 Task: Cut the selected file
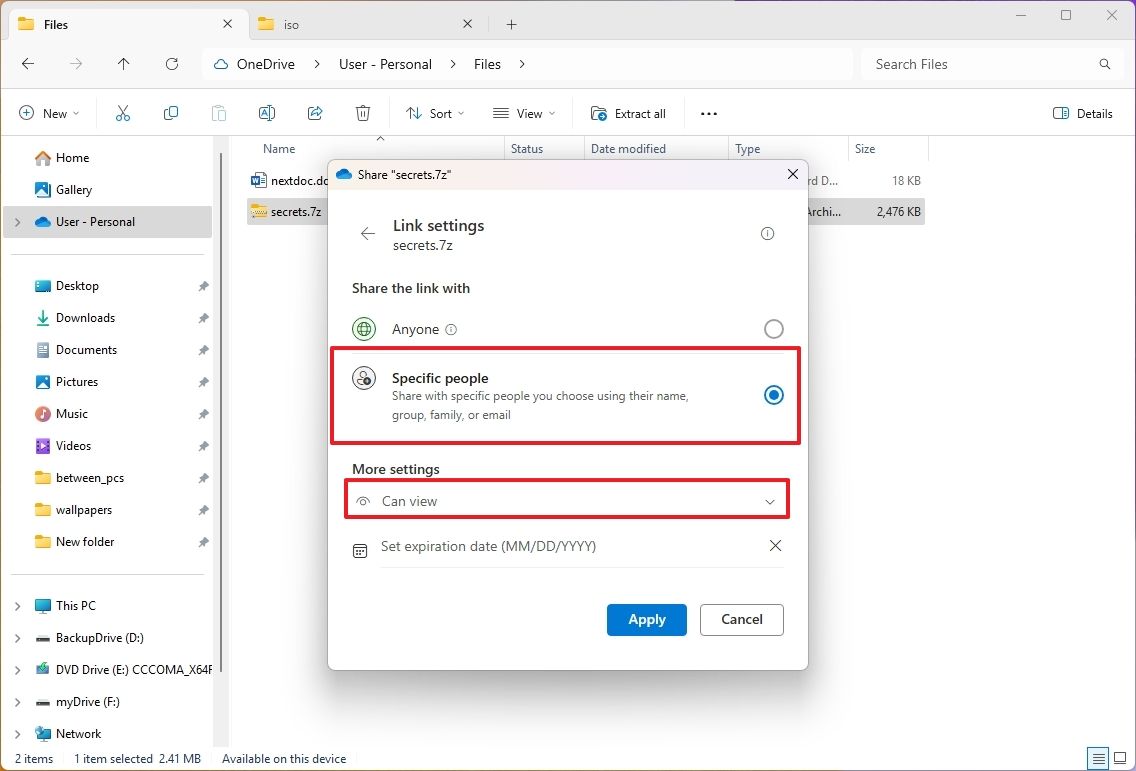(x=122, y=112)
